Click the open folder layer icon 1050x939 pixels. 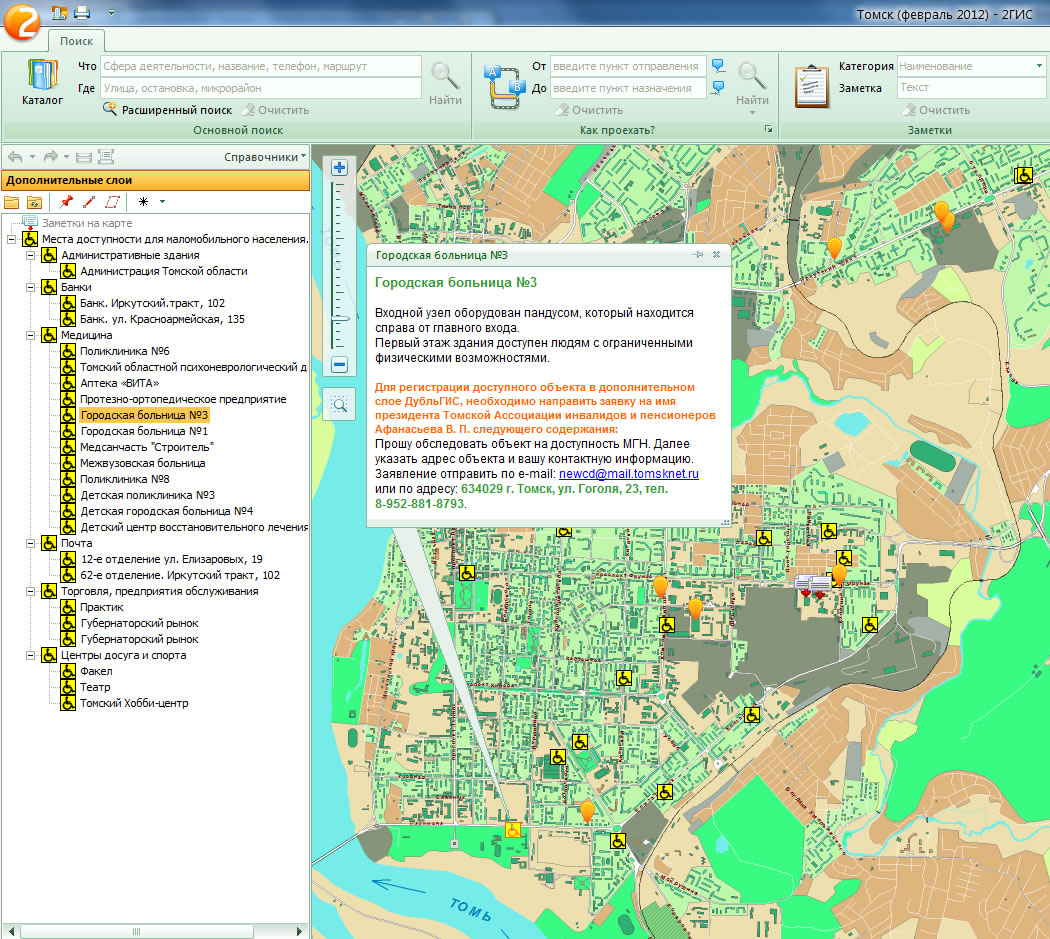point(11,202)
